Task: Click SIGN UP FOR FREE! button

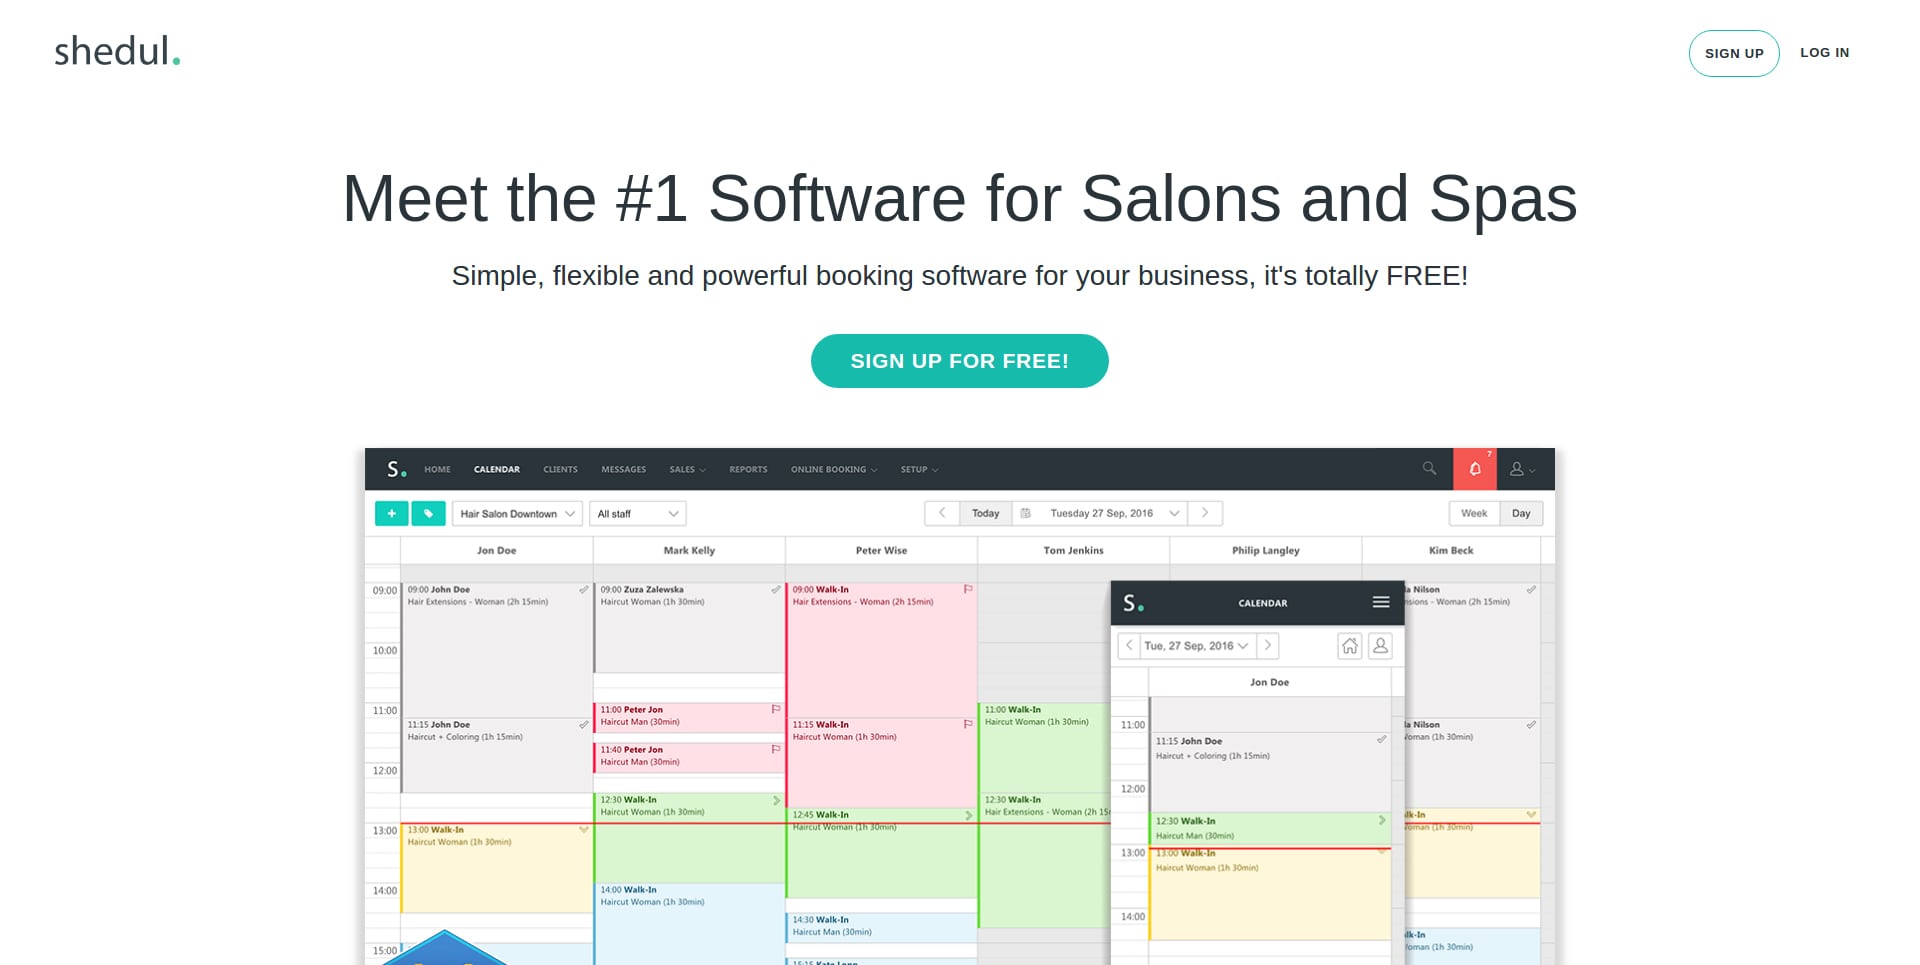Action: (959, 361)
